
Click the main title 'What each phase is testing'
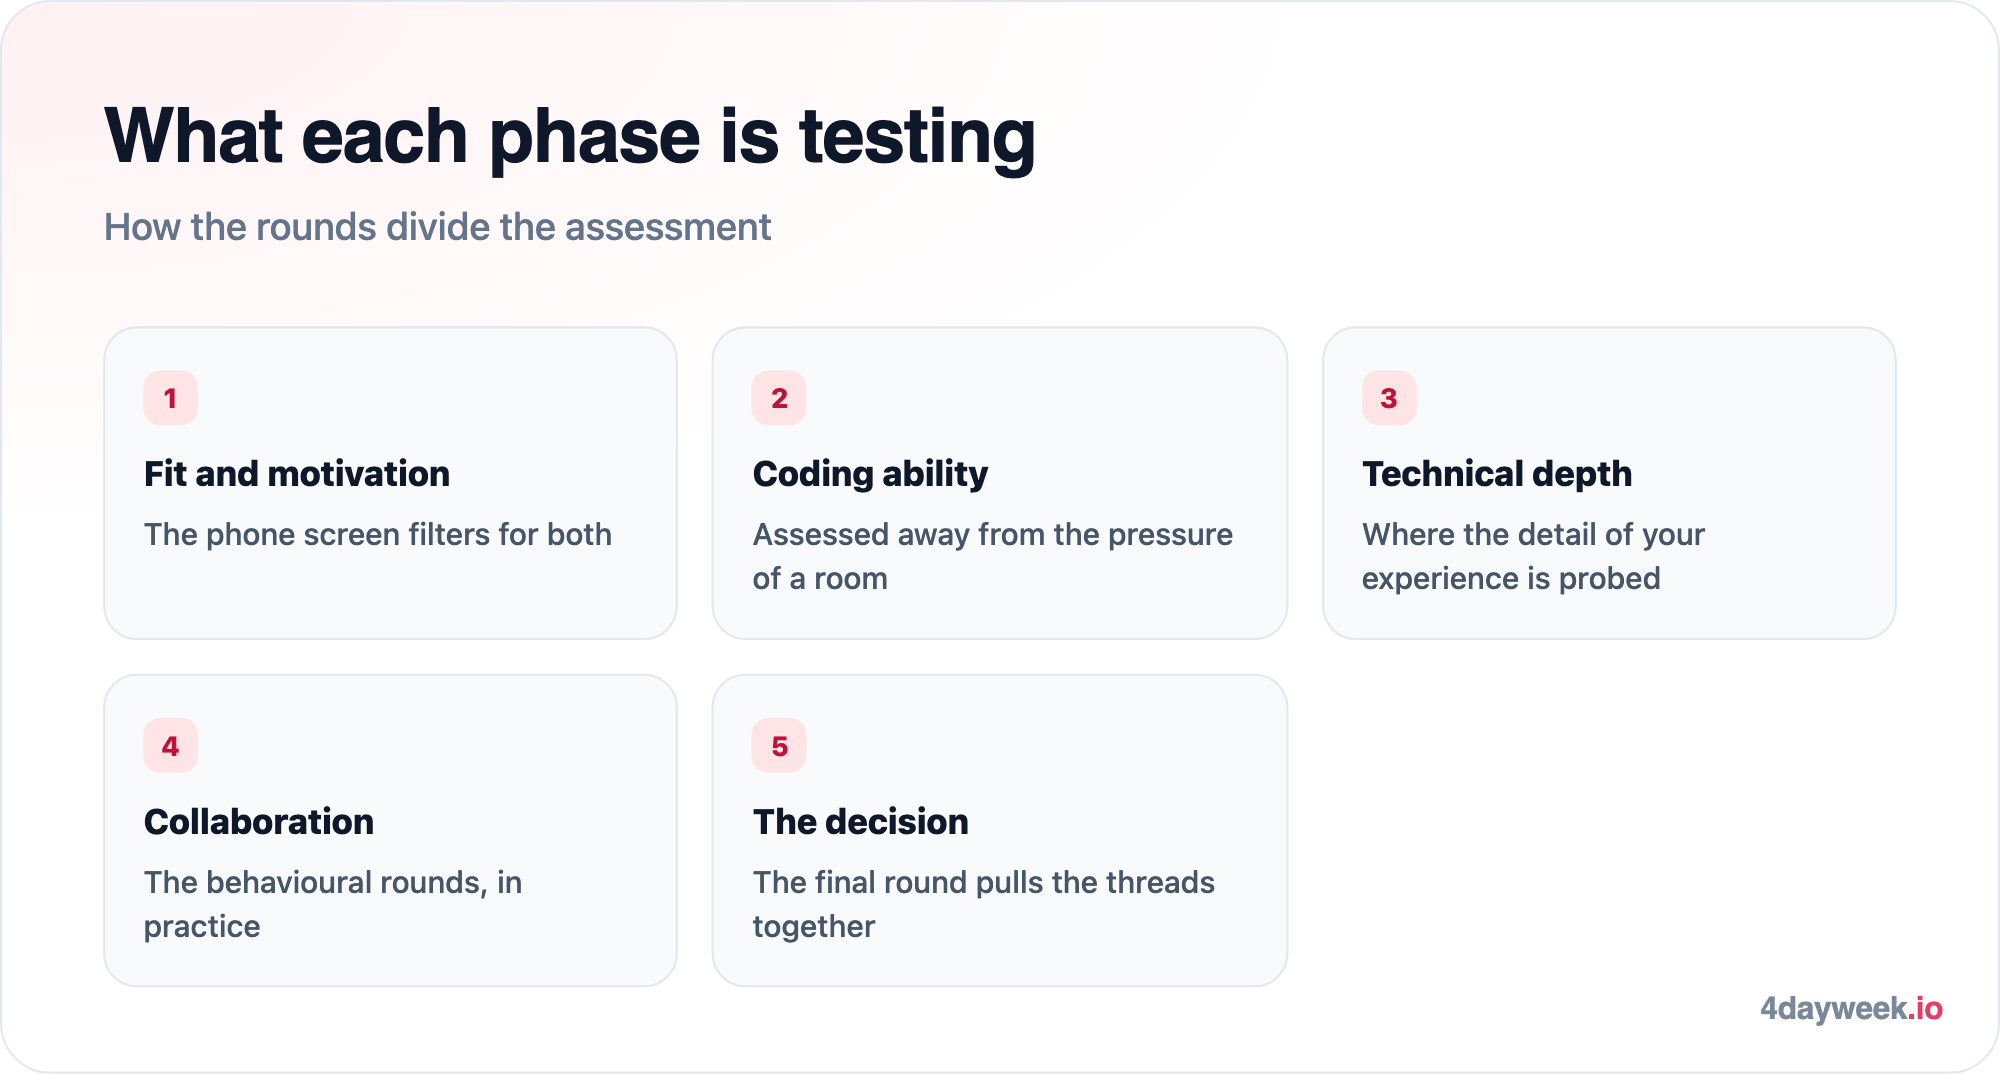(x=570, y=137)
